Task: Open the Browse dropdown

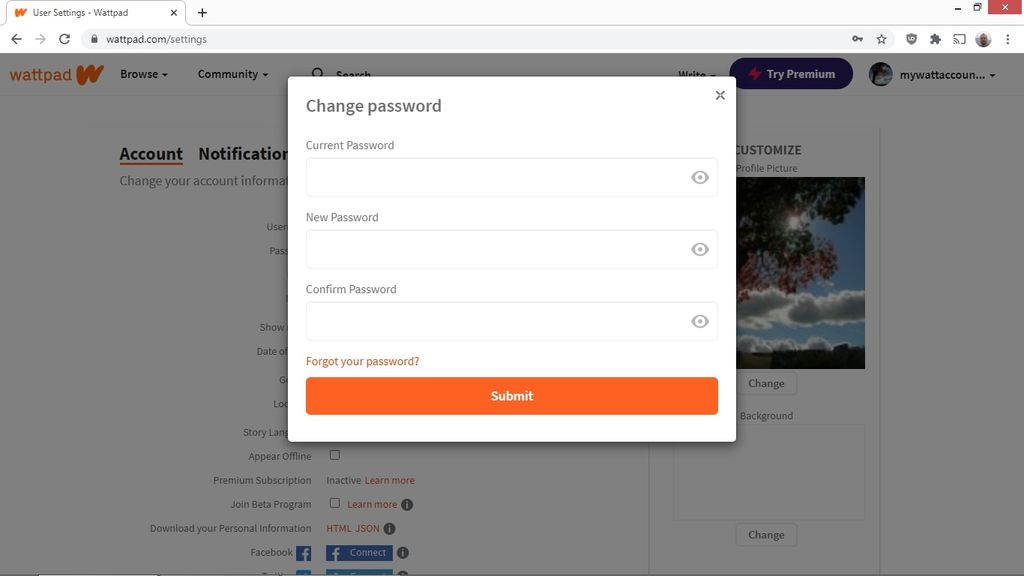Action: (x=142, y=74)
